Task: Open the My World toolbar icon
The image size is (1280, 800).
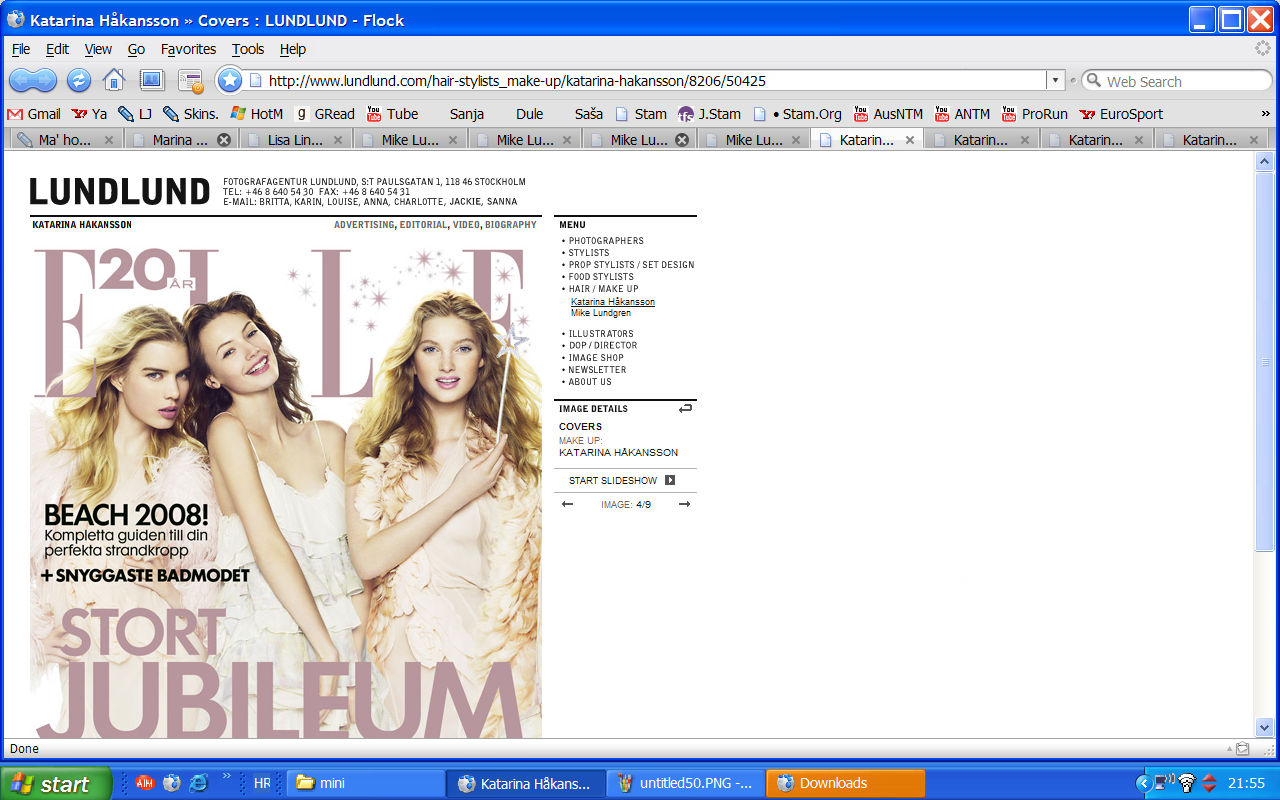Action: tap(151, 81)
